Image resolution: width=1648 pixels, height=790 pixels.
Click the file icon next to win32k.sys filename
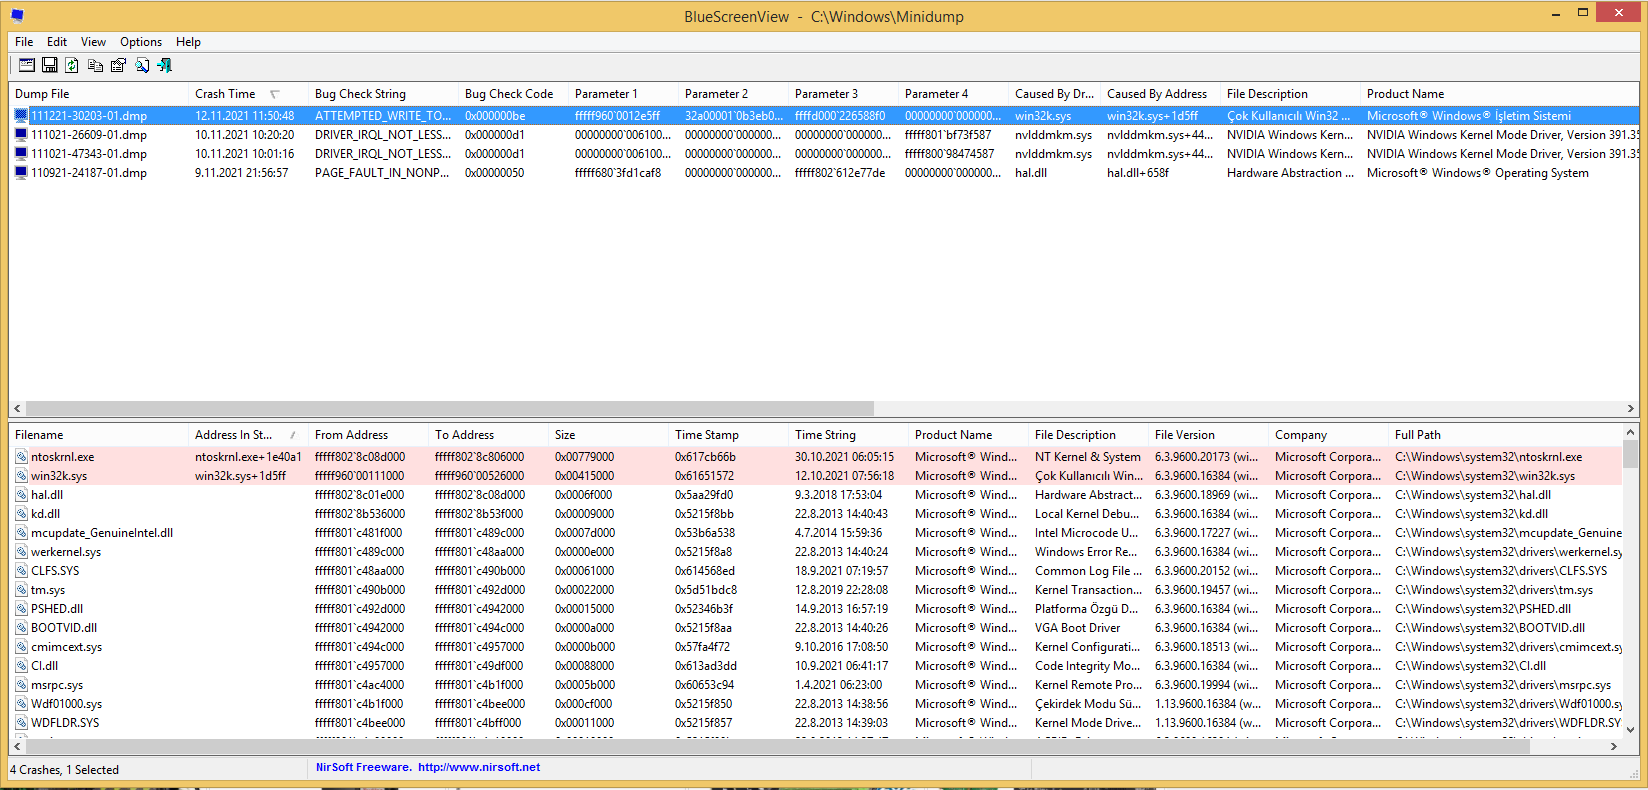(21, 476)
